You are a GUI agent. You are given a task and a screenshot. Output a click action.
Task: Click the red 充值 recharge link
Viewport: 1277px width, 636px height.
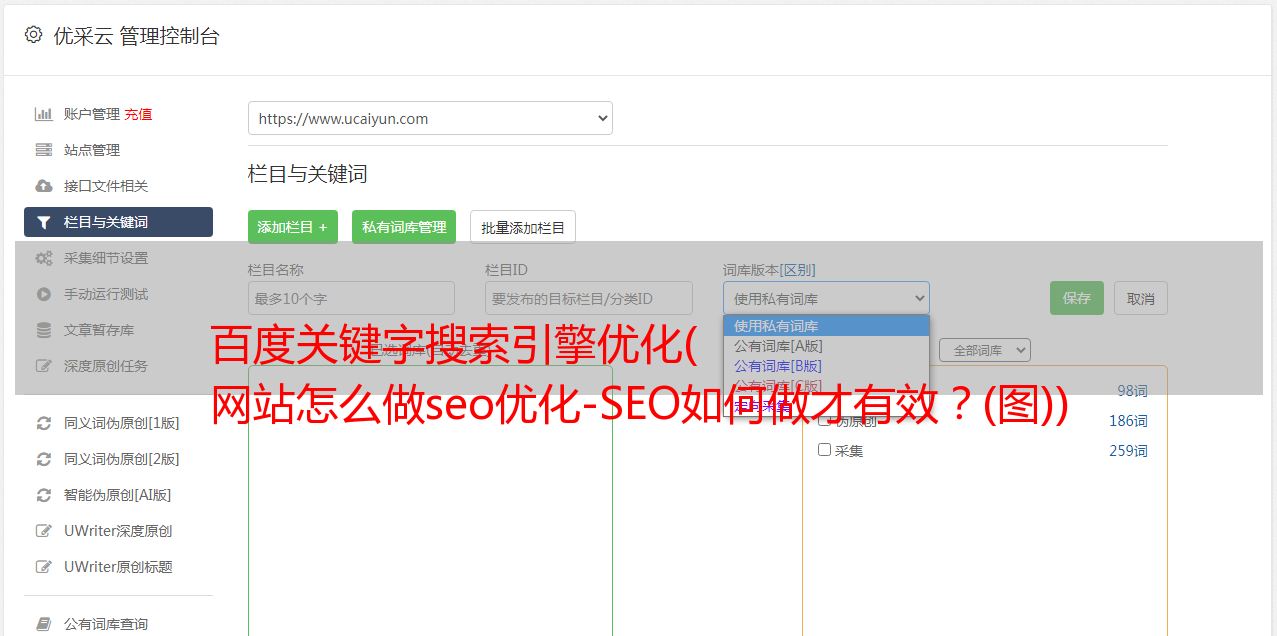tap(138, 114)
